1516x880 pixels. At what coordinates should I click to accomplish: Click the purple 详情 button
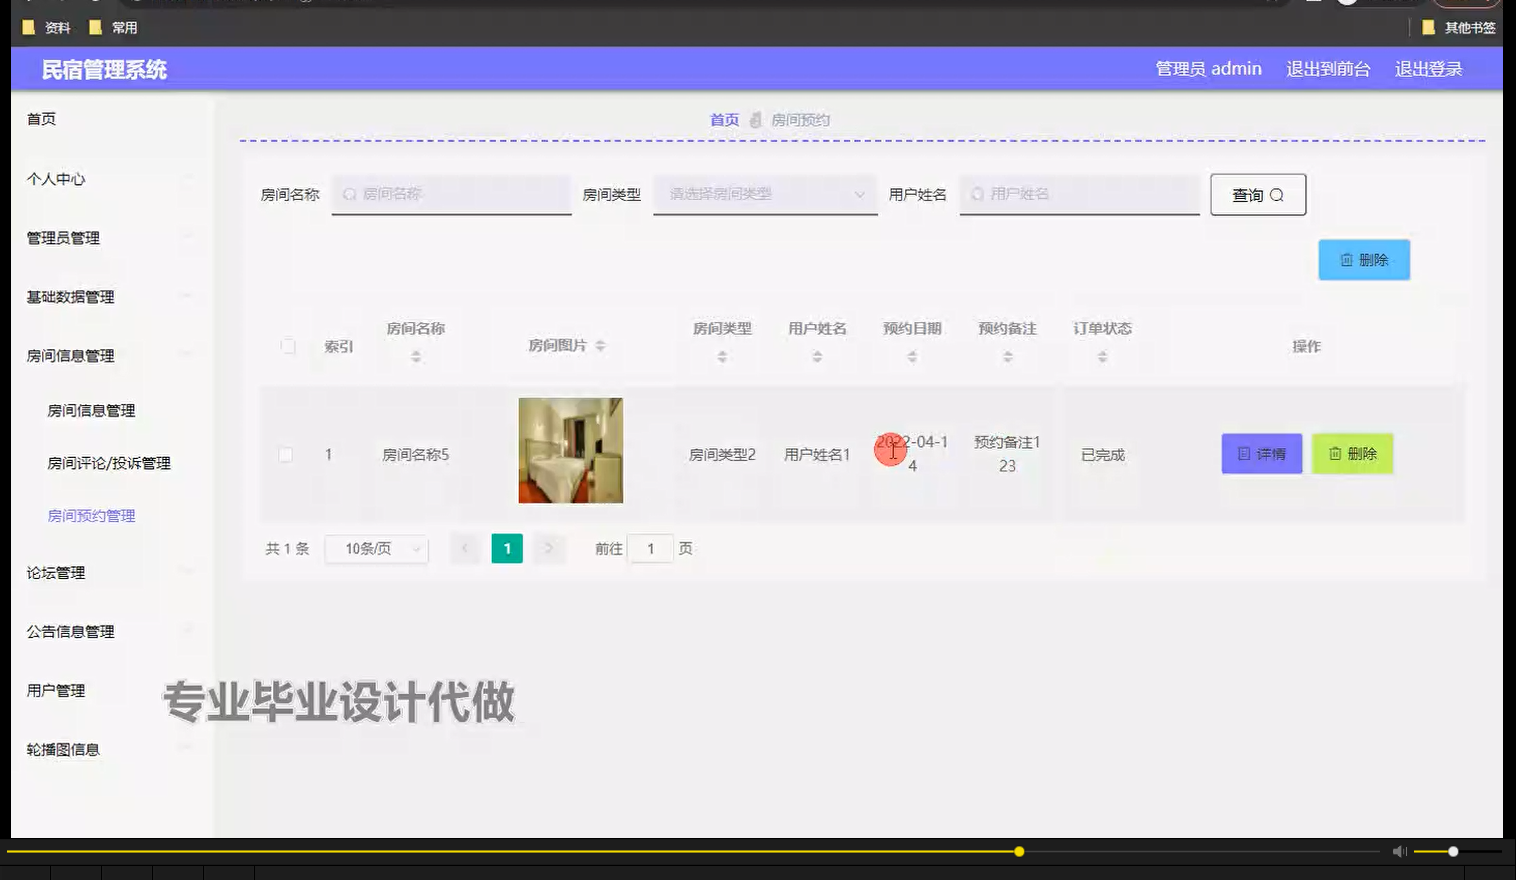coord(1261,453)
